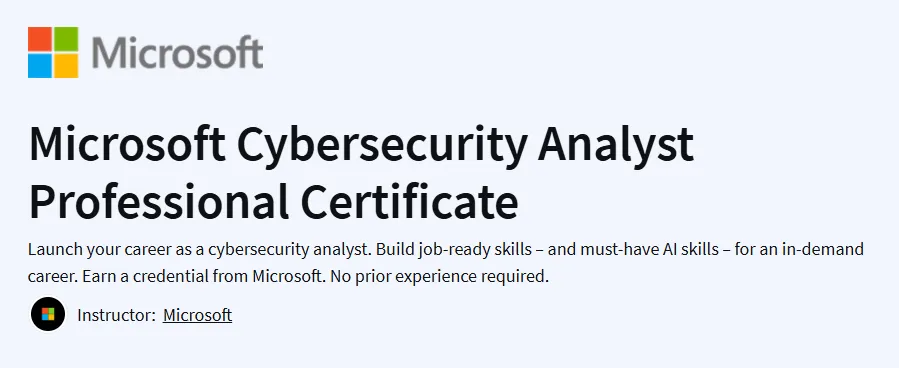Select the "Professional Certificate" heading line
899x368 pixels.
coord(273,202)
